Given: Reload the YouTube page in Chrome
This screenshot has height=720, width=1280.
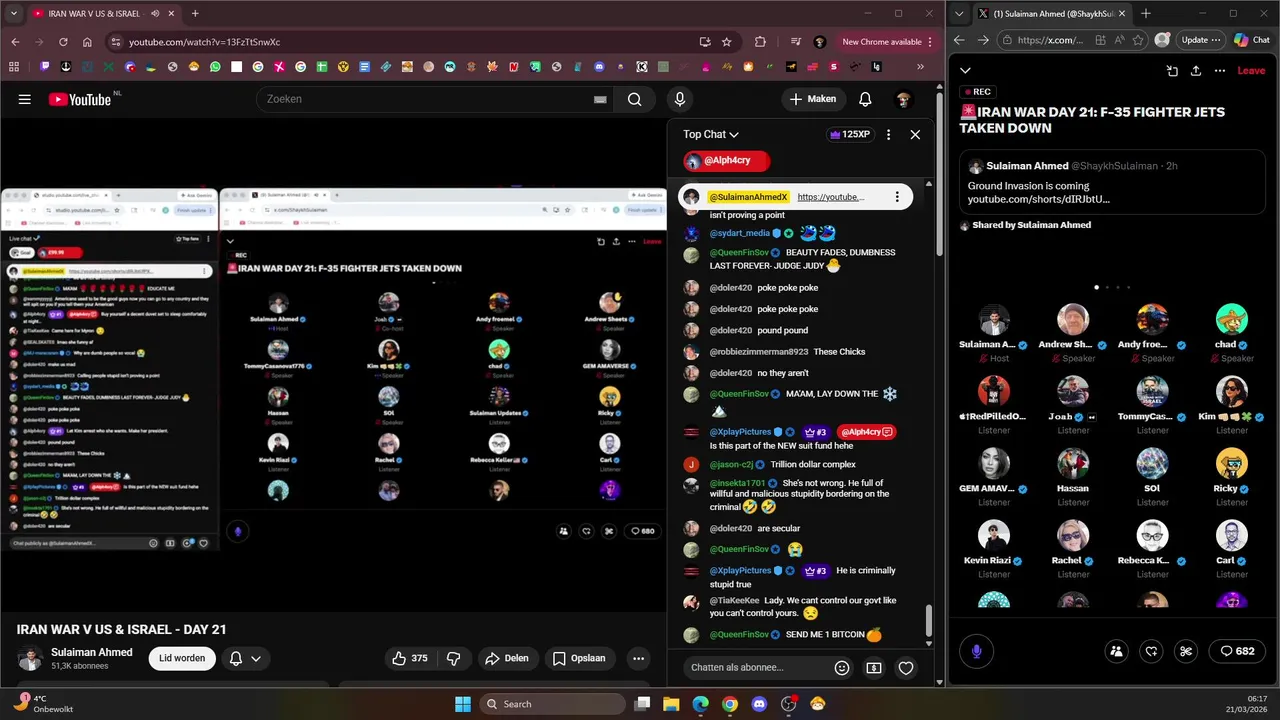Looking at the screenshot, I should coord(63,42).
